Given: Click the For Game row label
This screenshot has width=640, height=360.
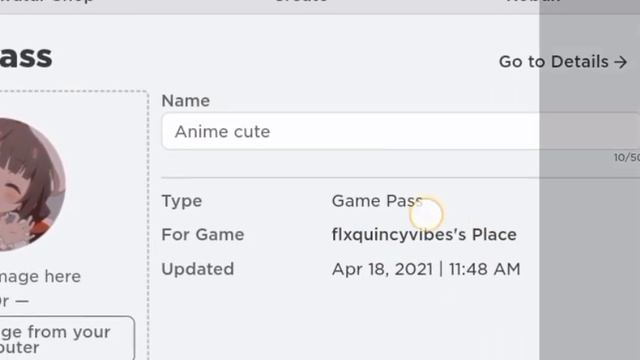Looking at the screenshot, I should [203, 235].
